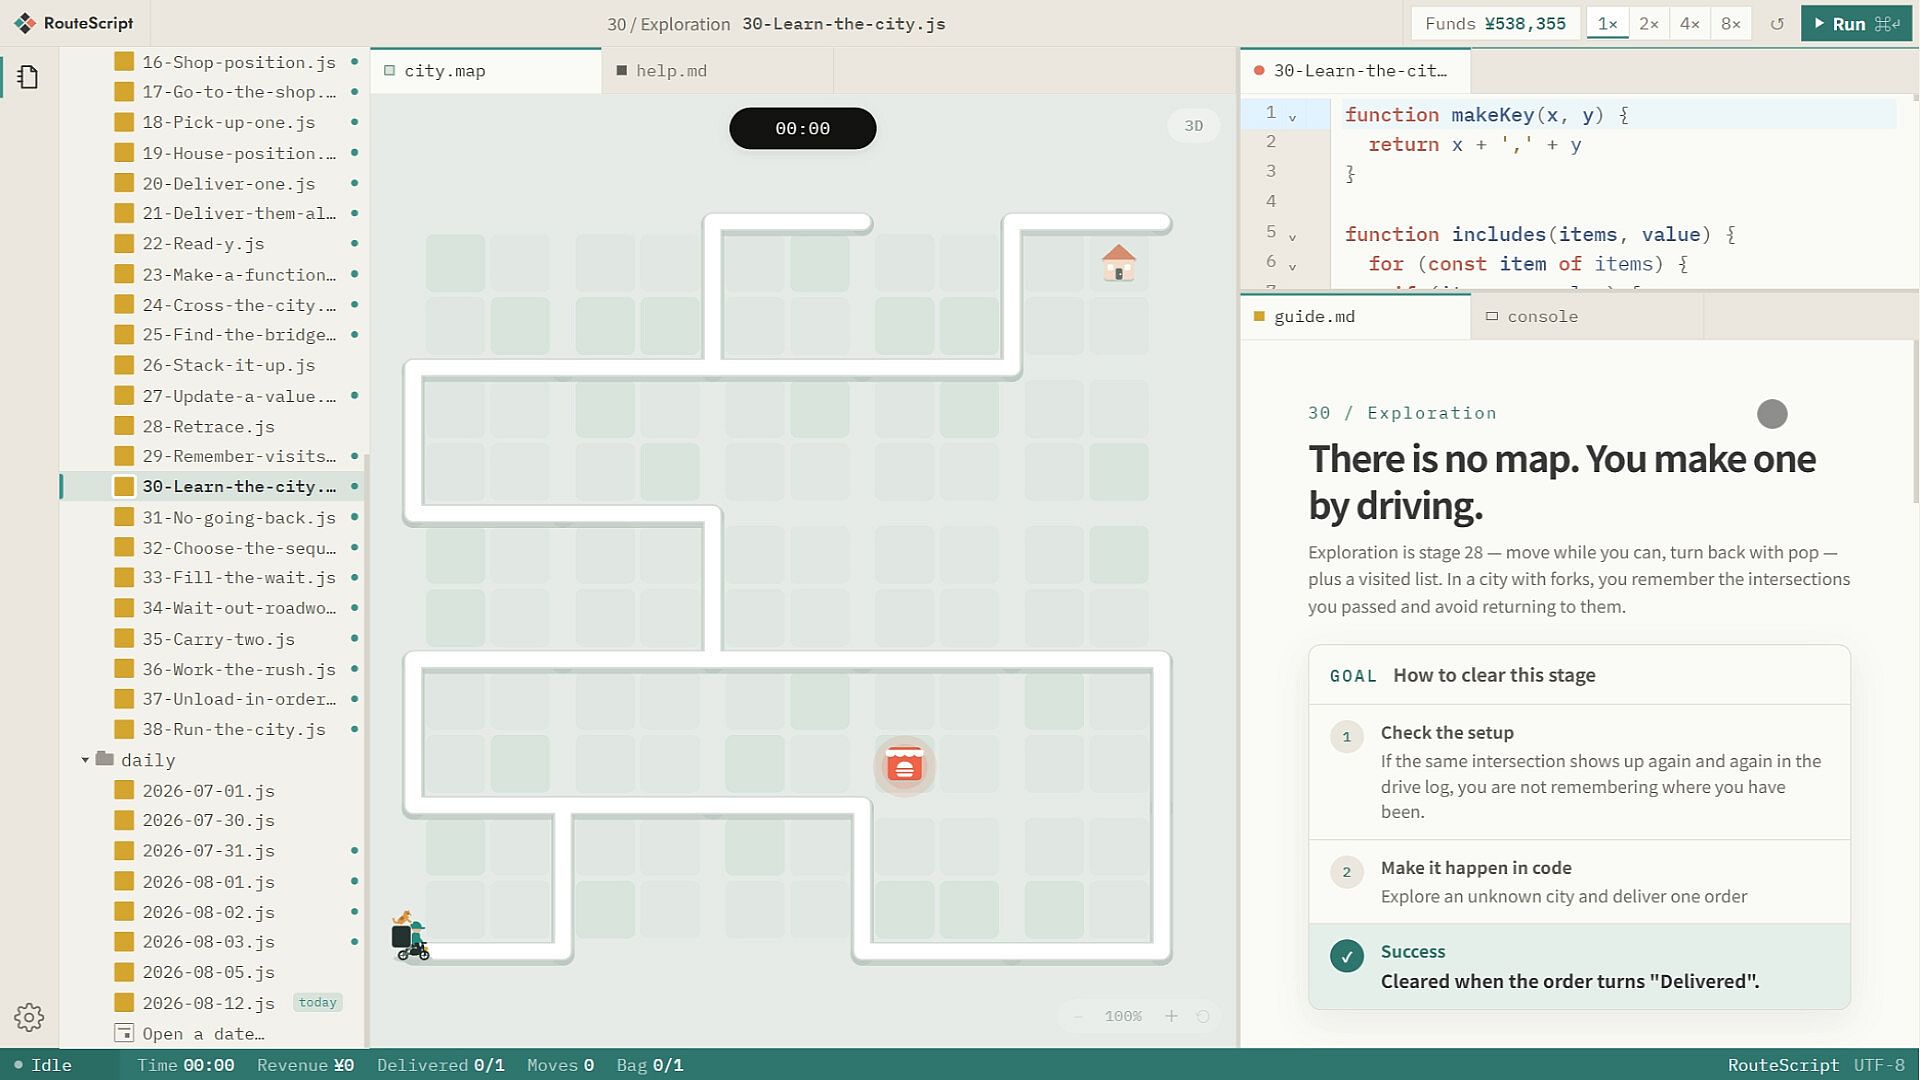The image size is (1920, 1080).
Task: Select the 30-Learn-the-cit… editor tab
Action: tap(1356, 71)
